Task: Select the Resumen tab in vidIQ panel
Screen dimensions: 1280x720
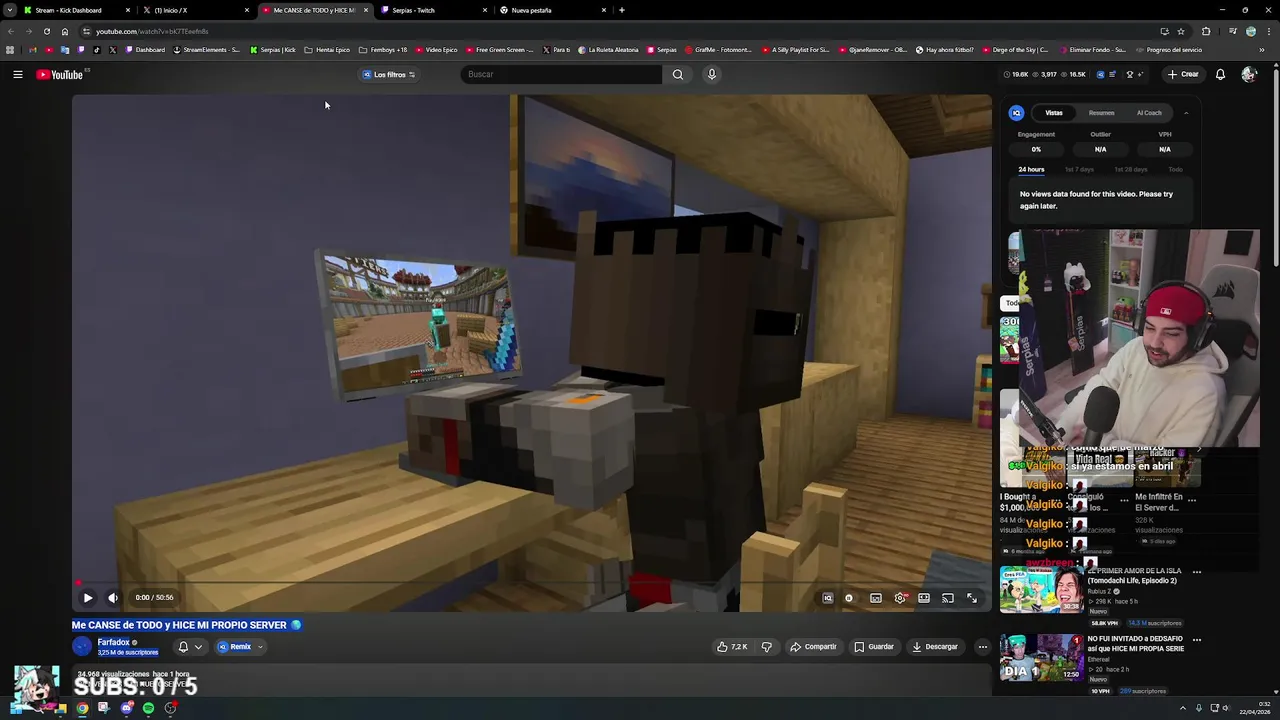Action: click(x=1101, y=113)
